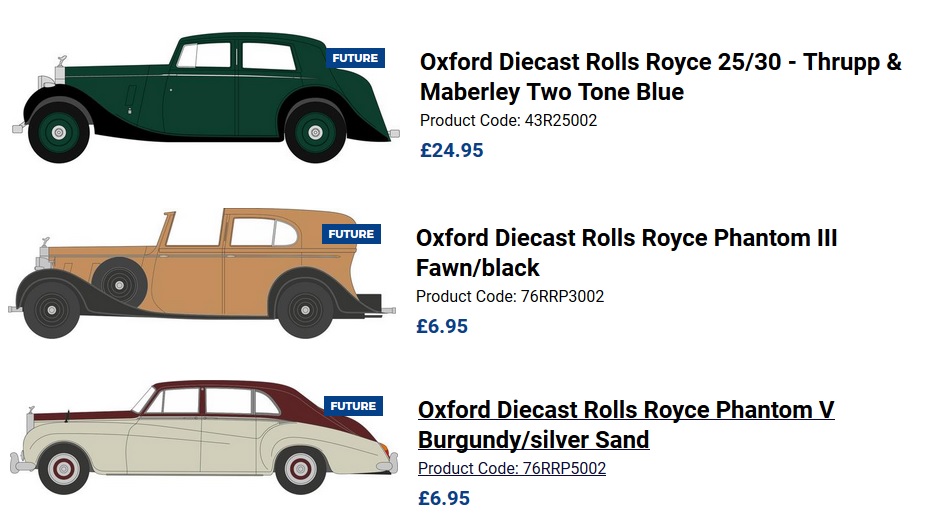The height and width of the screenshot is (513, 929).
Task: Open the Phantom V Burgundy/silver Sand title link
Action: click(626, 425)
